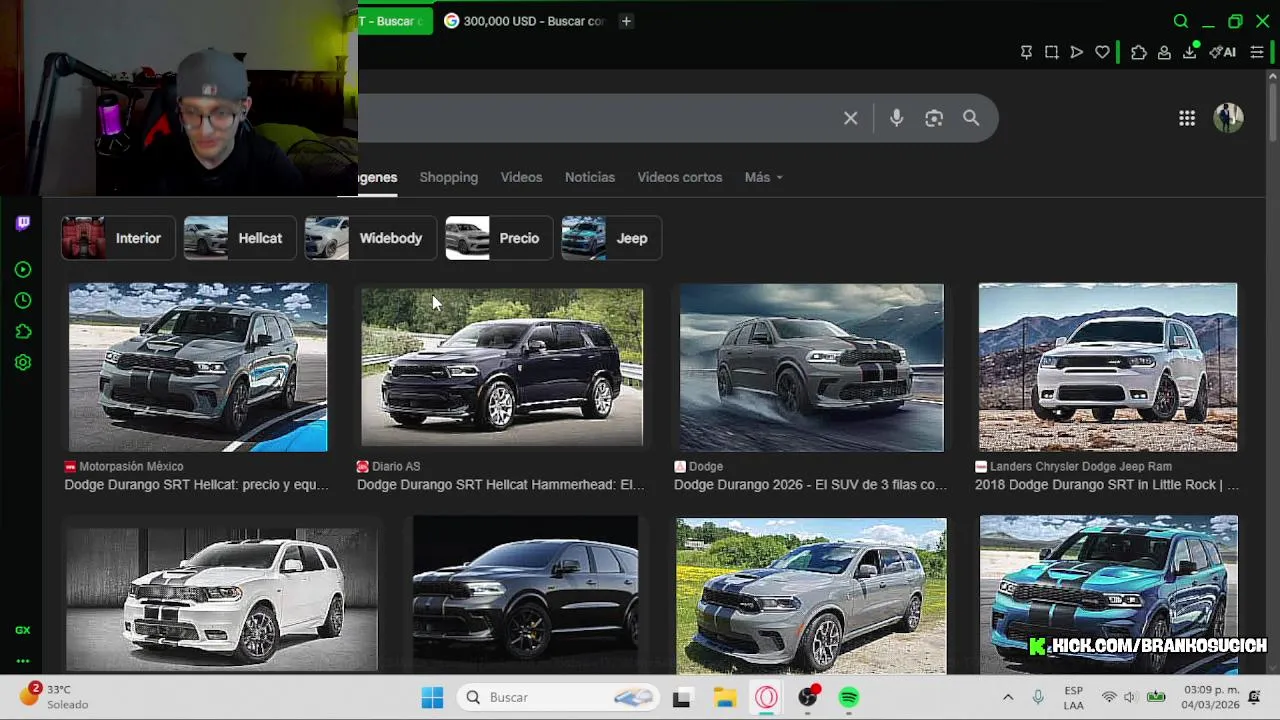The height and width of the screenshot is (720, 1280).
Task: Open the AI assistant button in toolbar
Action: click(1222, 52)
